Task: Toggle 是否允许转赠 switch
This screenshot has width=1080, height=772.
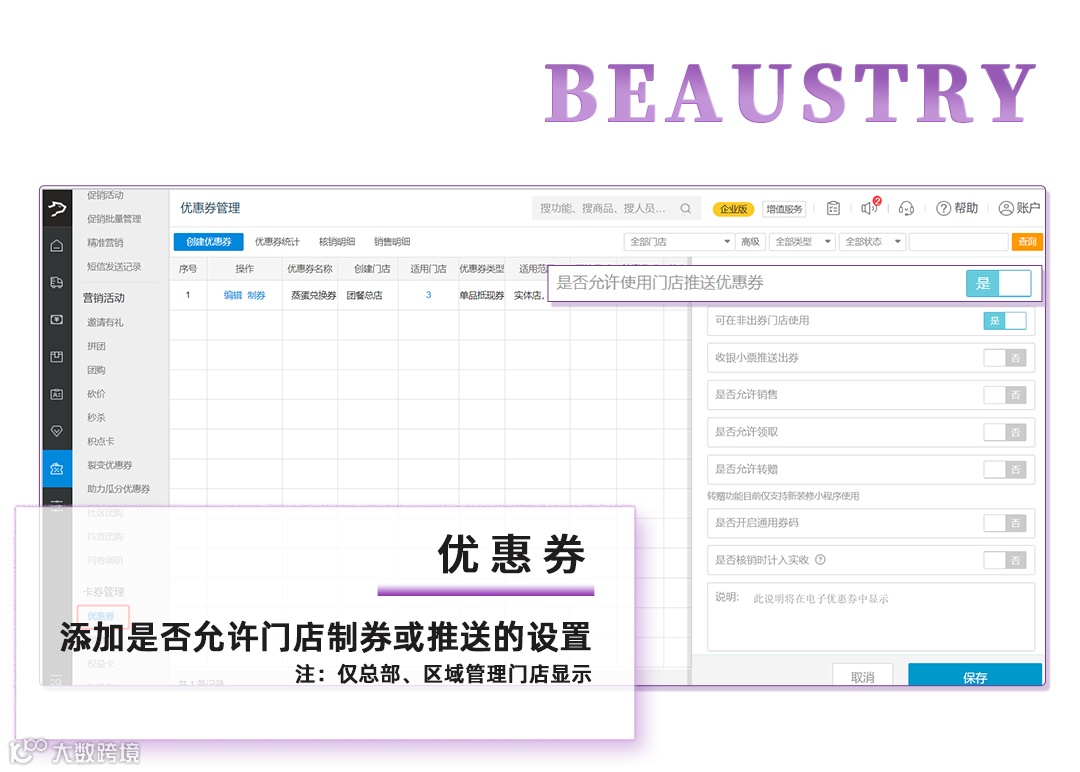Action: (x=1005, y=470)
